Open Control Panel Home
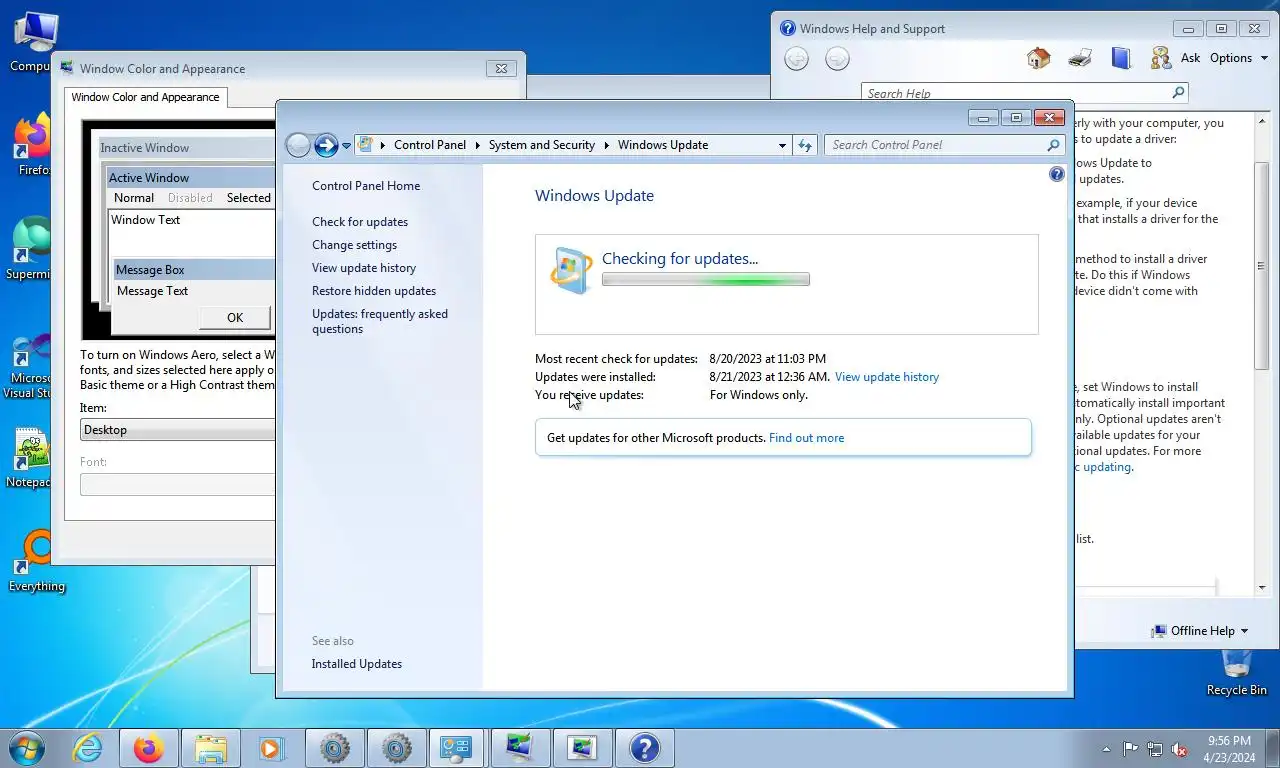The height and width of the screenshot is (768, 1280). [366, 186]
